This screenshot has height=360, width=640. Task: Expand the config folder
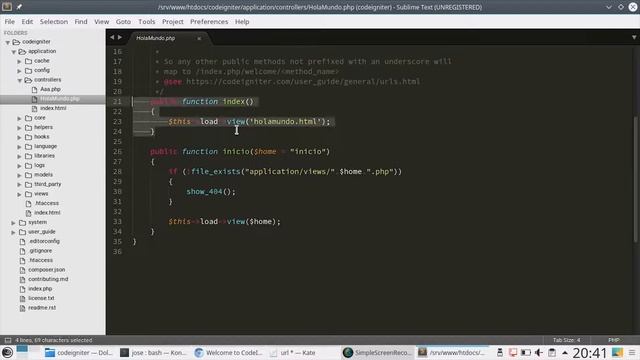19,71
